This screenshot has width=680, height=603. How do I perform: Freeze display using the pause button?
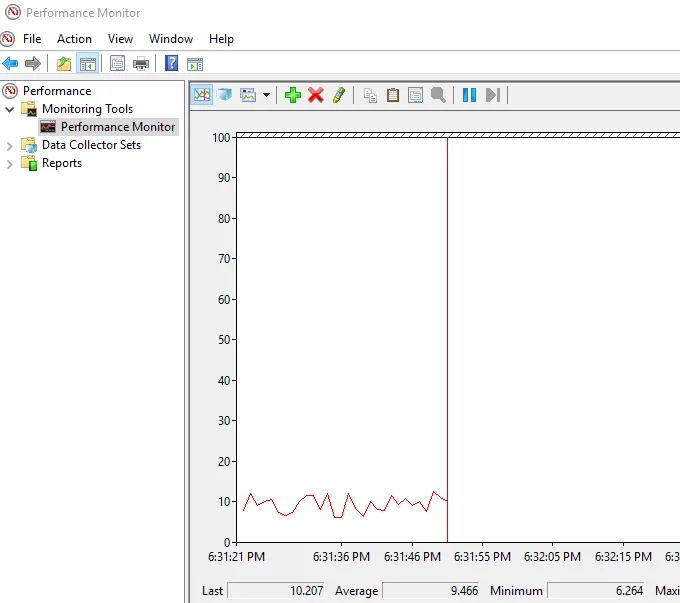click(468, 95)
